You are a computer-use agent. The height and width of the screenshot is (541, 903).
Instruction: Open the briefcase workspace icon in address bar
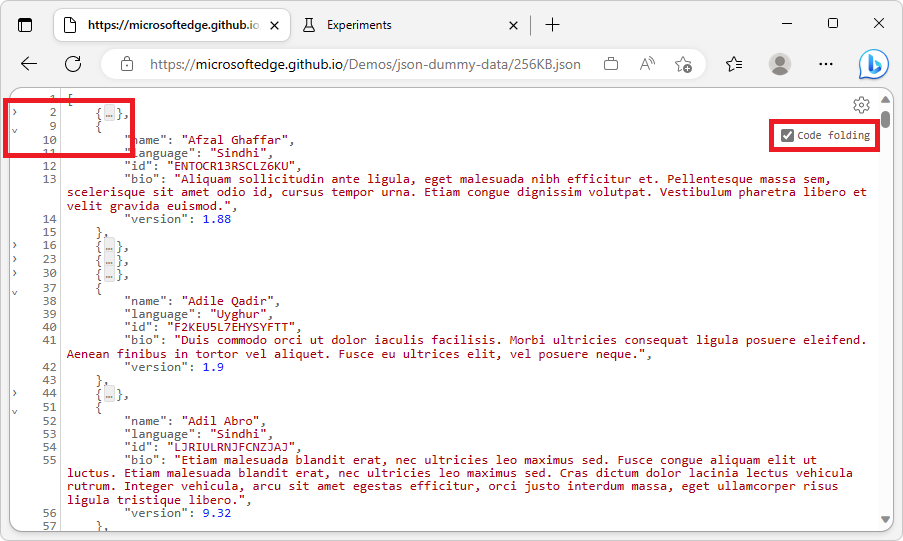coord(611,64)
